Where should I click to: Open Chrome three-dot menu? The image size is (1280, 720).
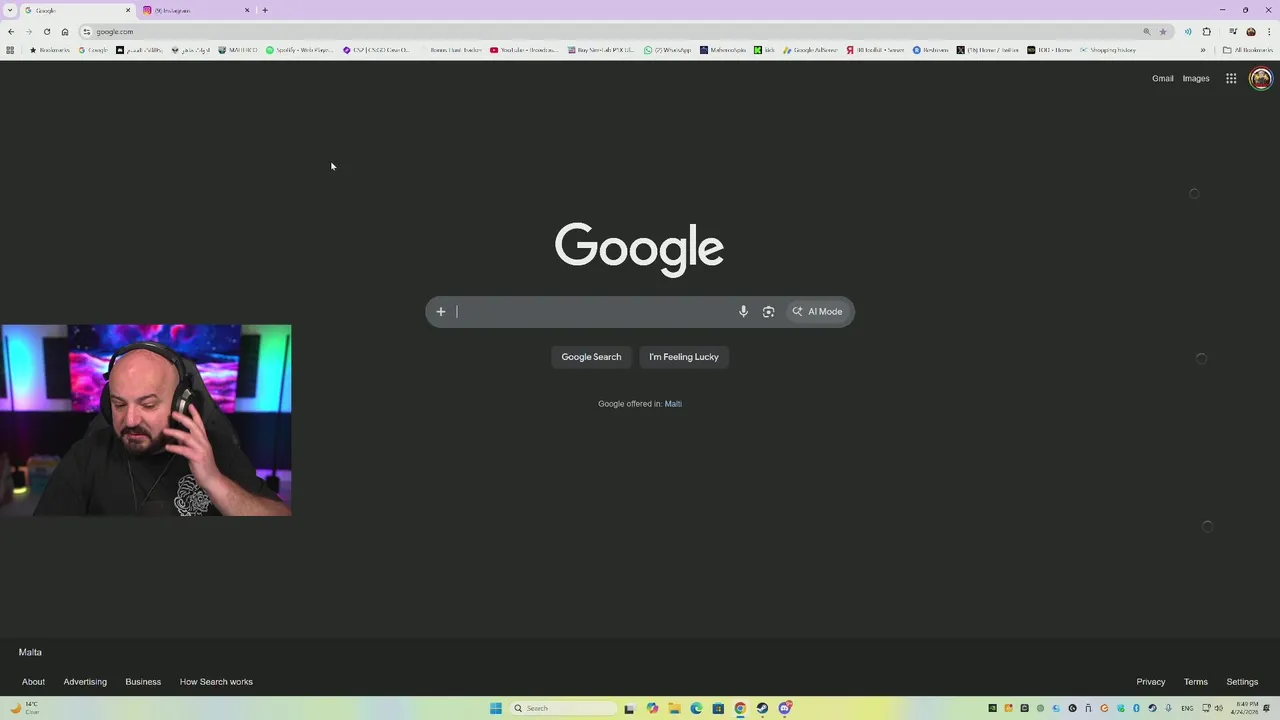[x=1269, y=31]
